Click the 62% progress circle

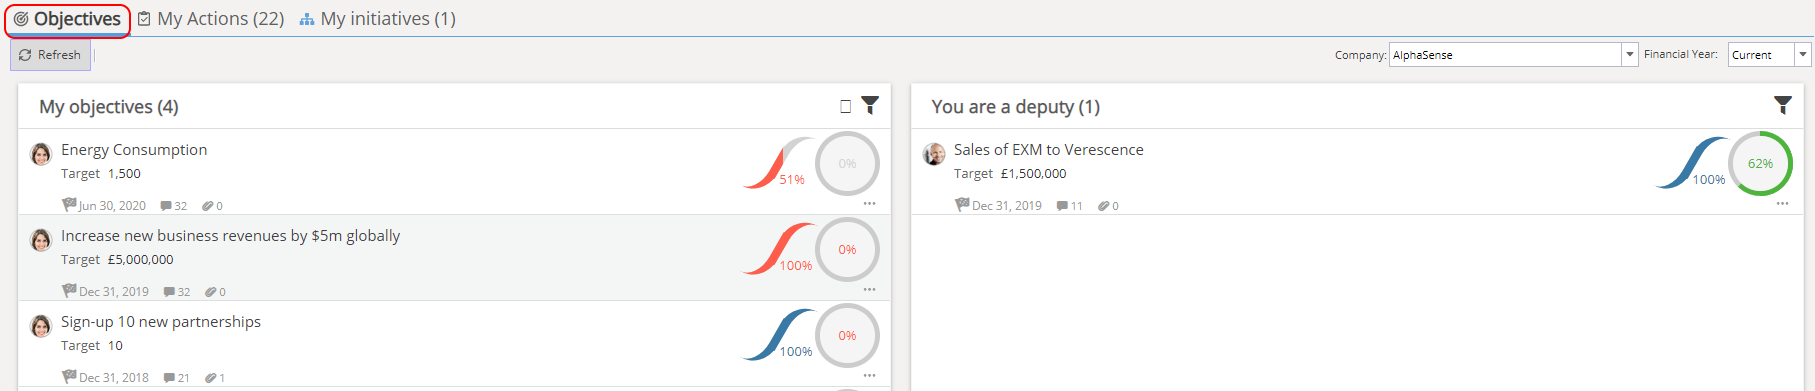[x=1760, y=163]
